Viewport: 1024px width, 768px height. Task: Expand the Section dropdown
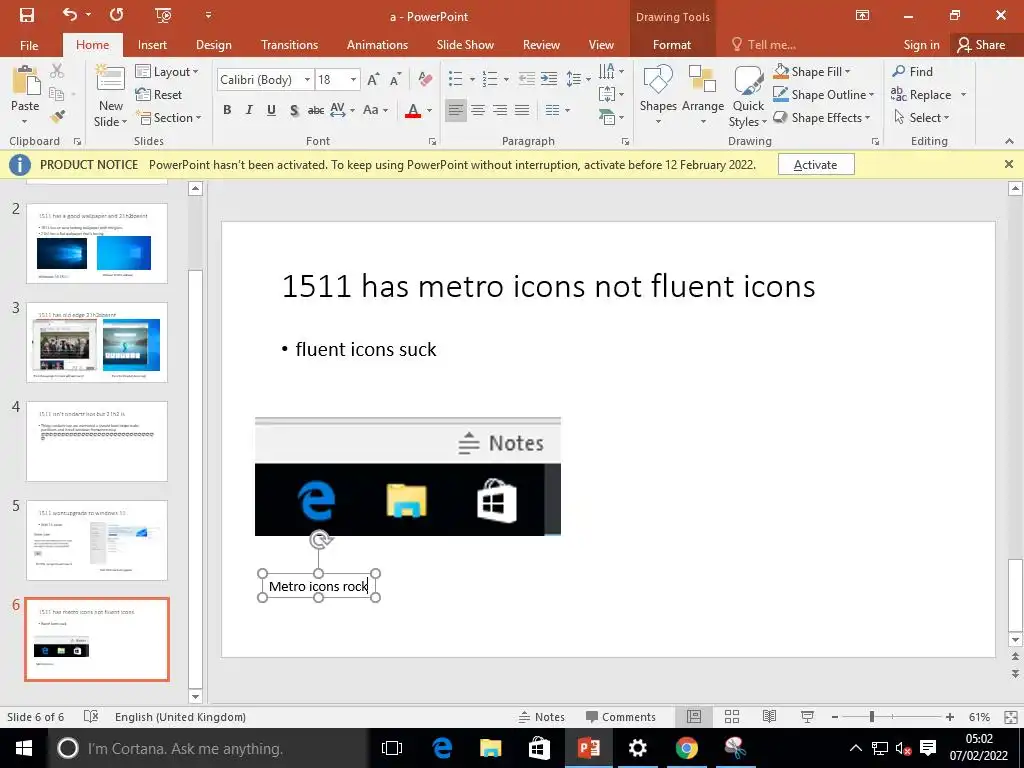pyautogui.click(x=168, y=118)
